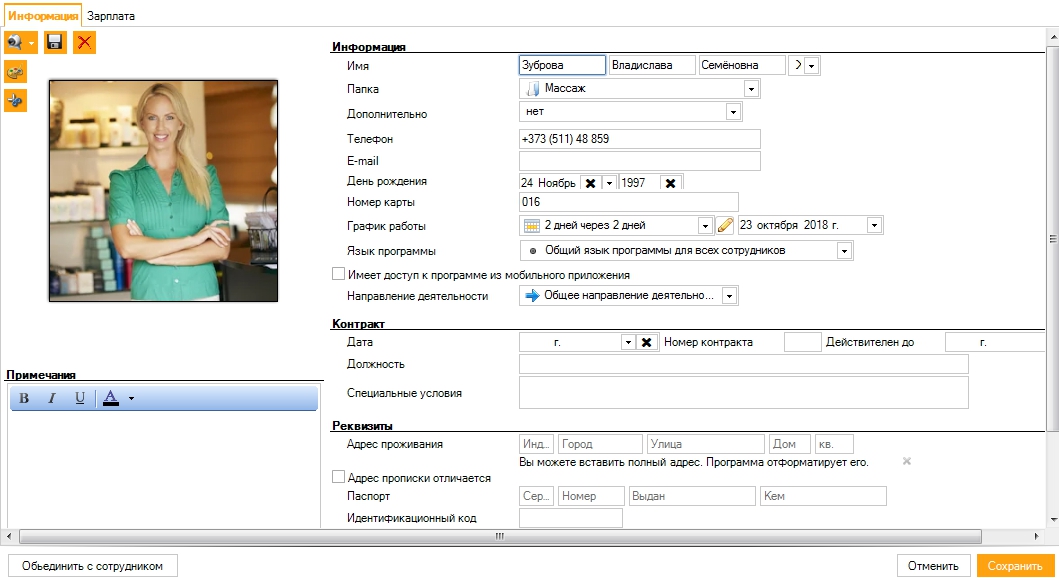Open the Дополнительно dropdown showing нет
This screenshot has width=1059, height=578.
click(733, 112)
